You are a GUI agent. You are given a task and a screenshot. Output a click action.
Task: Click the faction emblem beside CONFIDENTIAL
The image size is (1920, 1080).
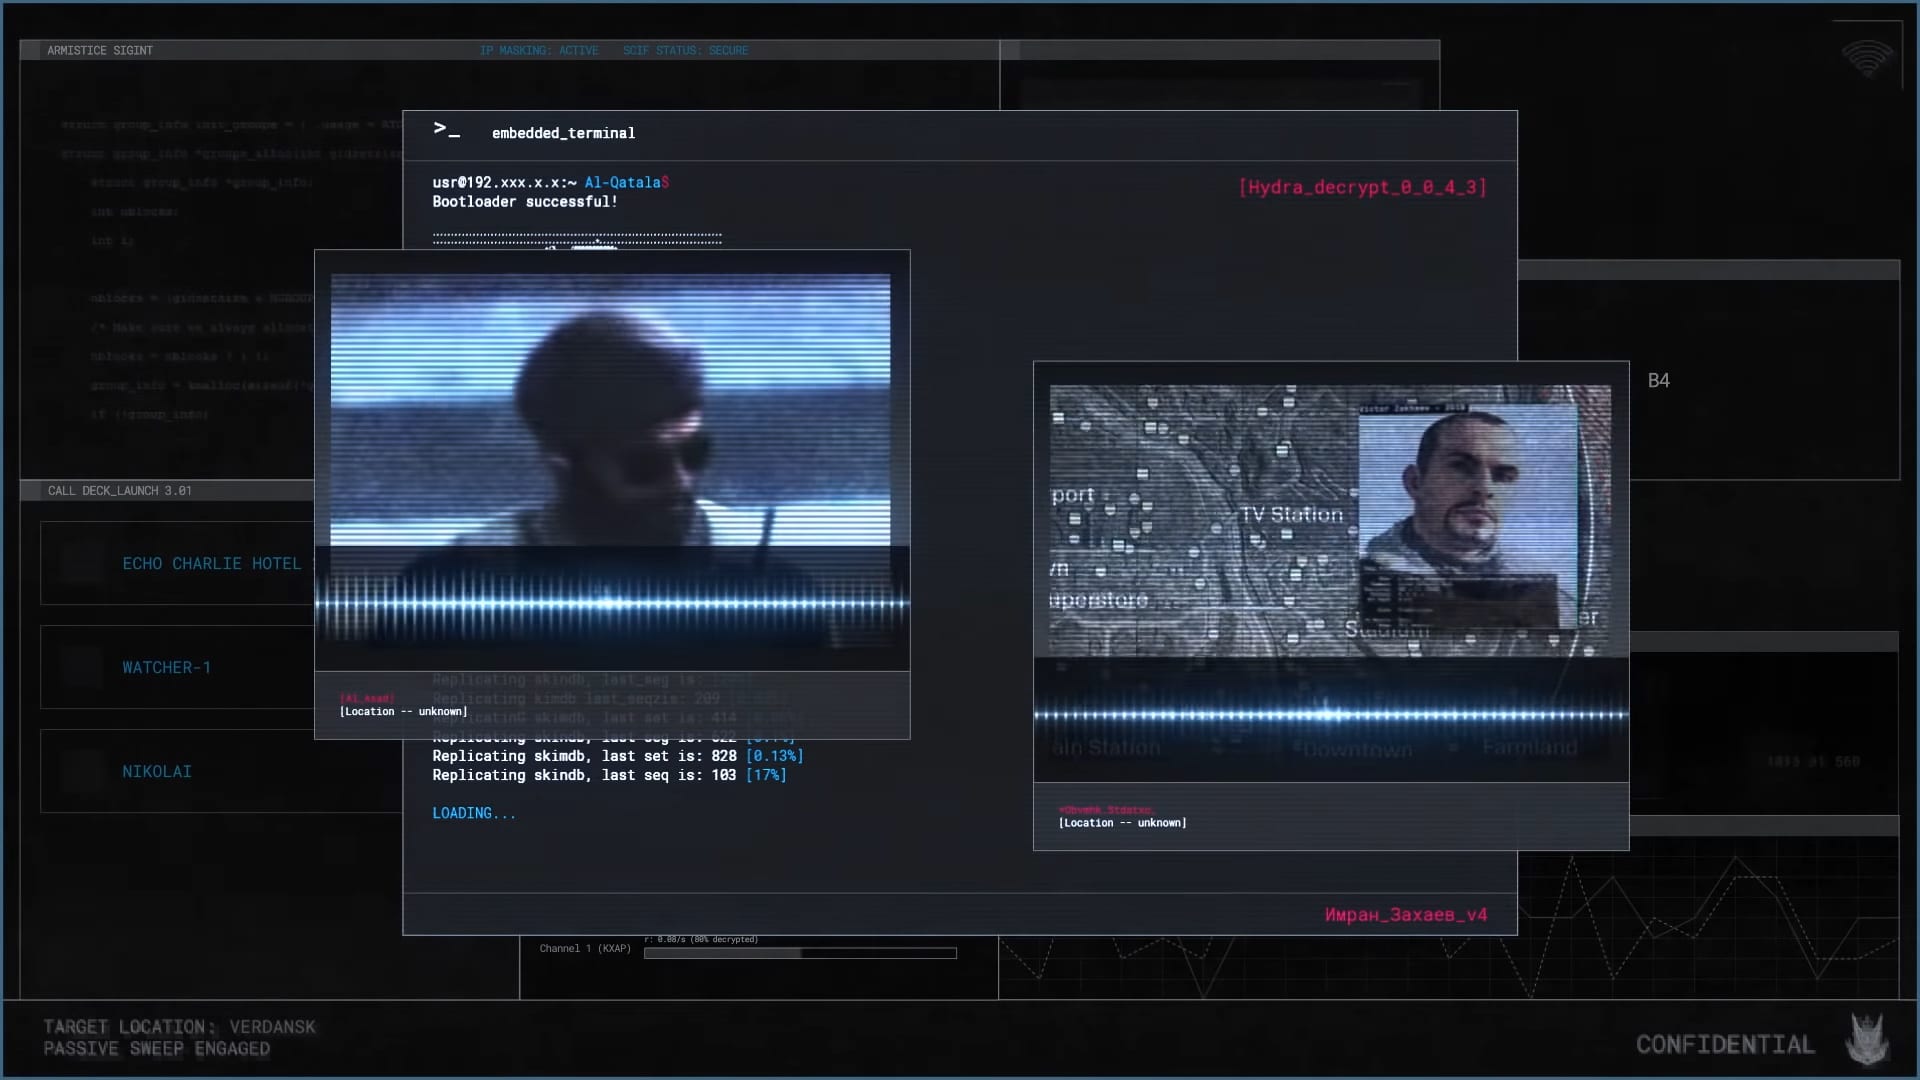coord(1866,1040)
